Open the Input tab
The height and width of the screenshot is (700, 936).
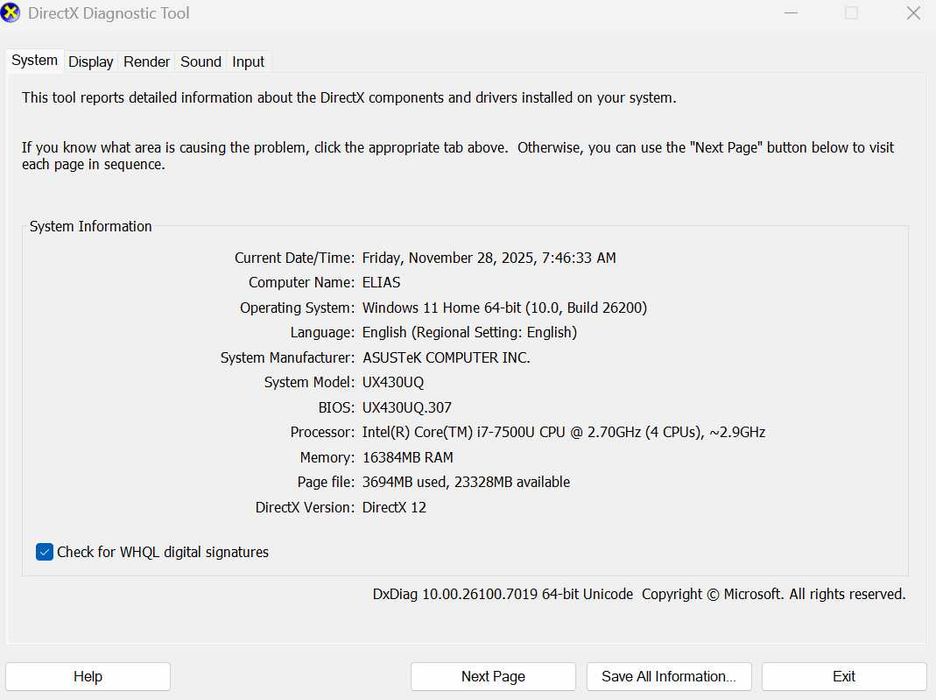click(248, 62)
